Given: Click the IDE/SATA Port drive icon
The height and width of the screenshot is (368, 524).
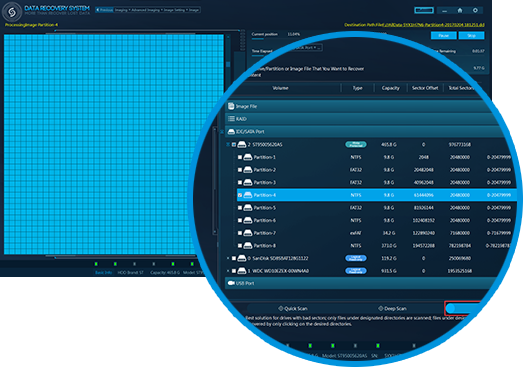Looking at the screenshot, I should 231,131.
